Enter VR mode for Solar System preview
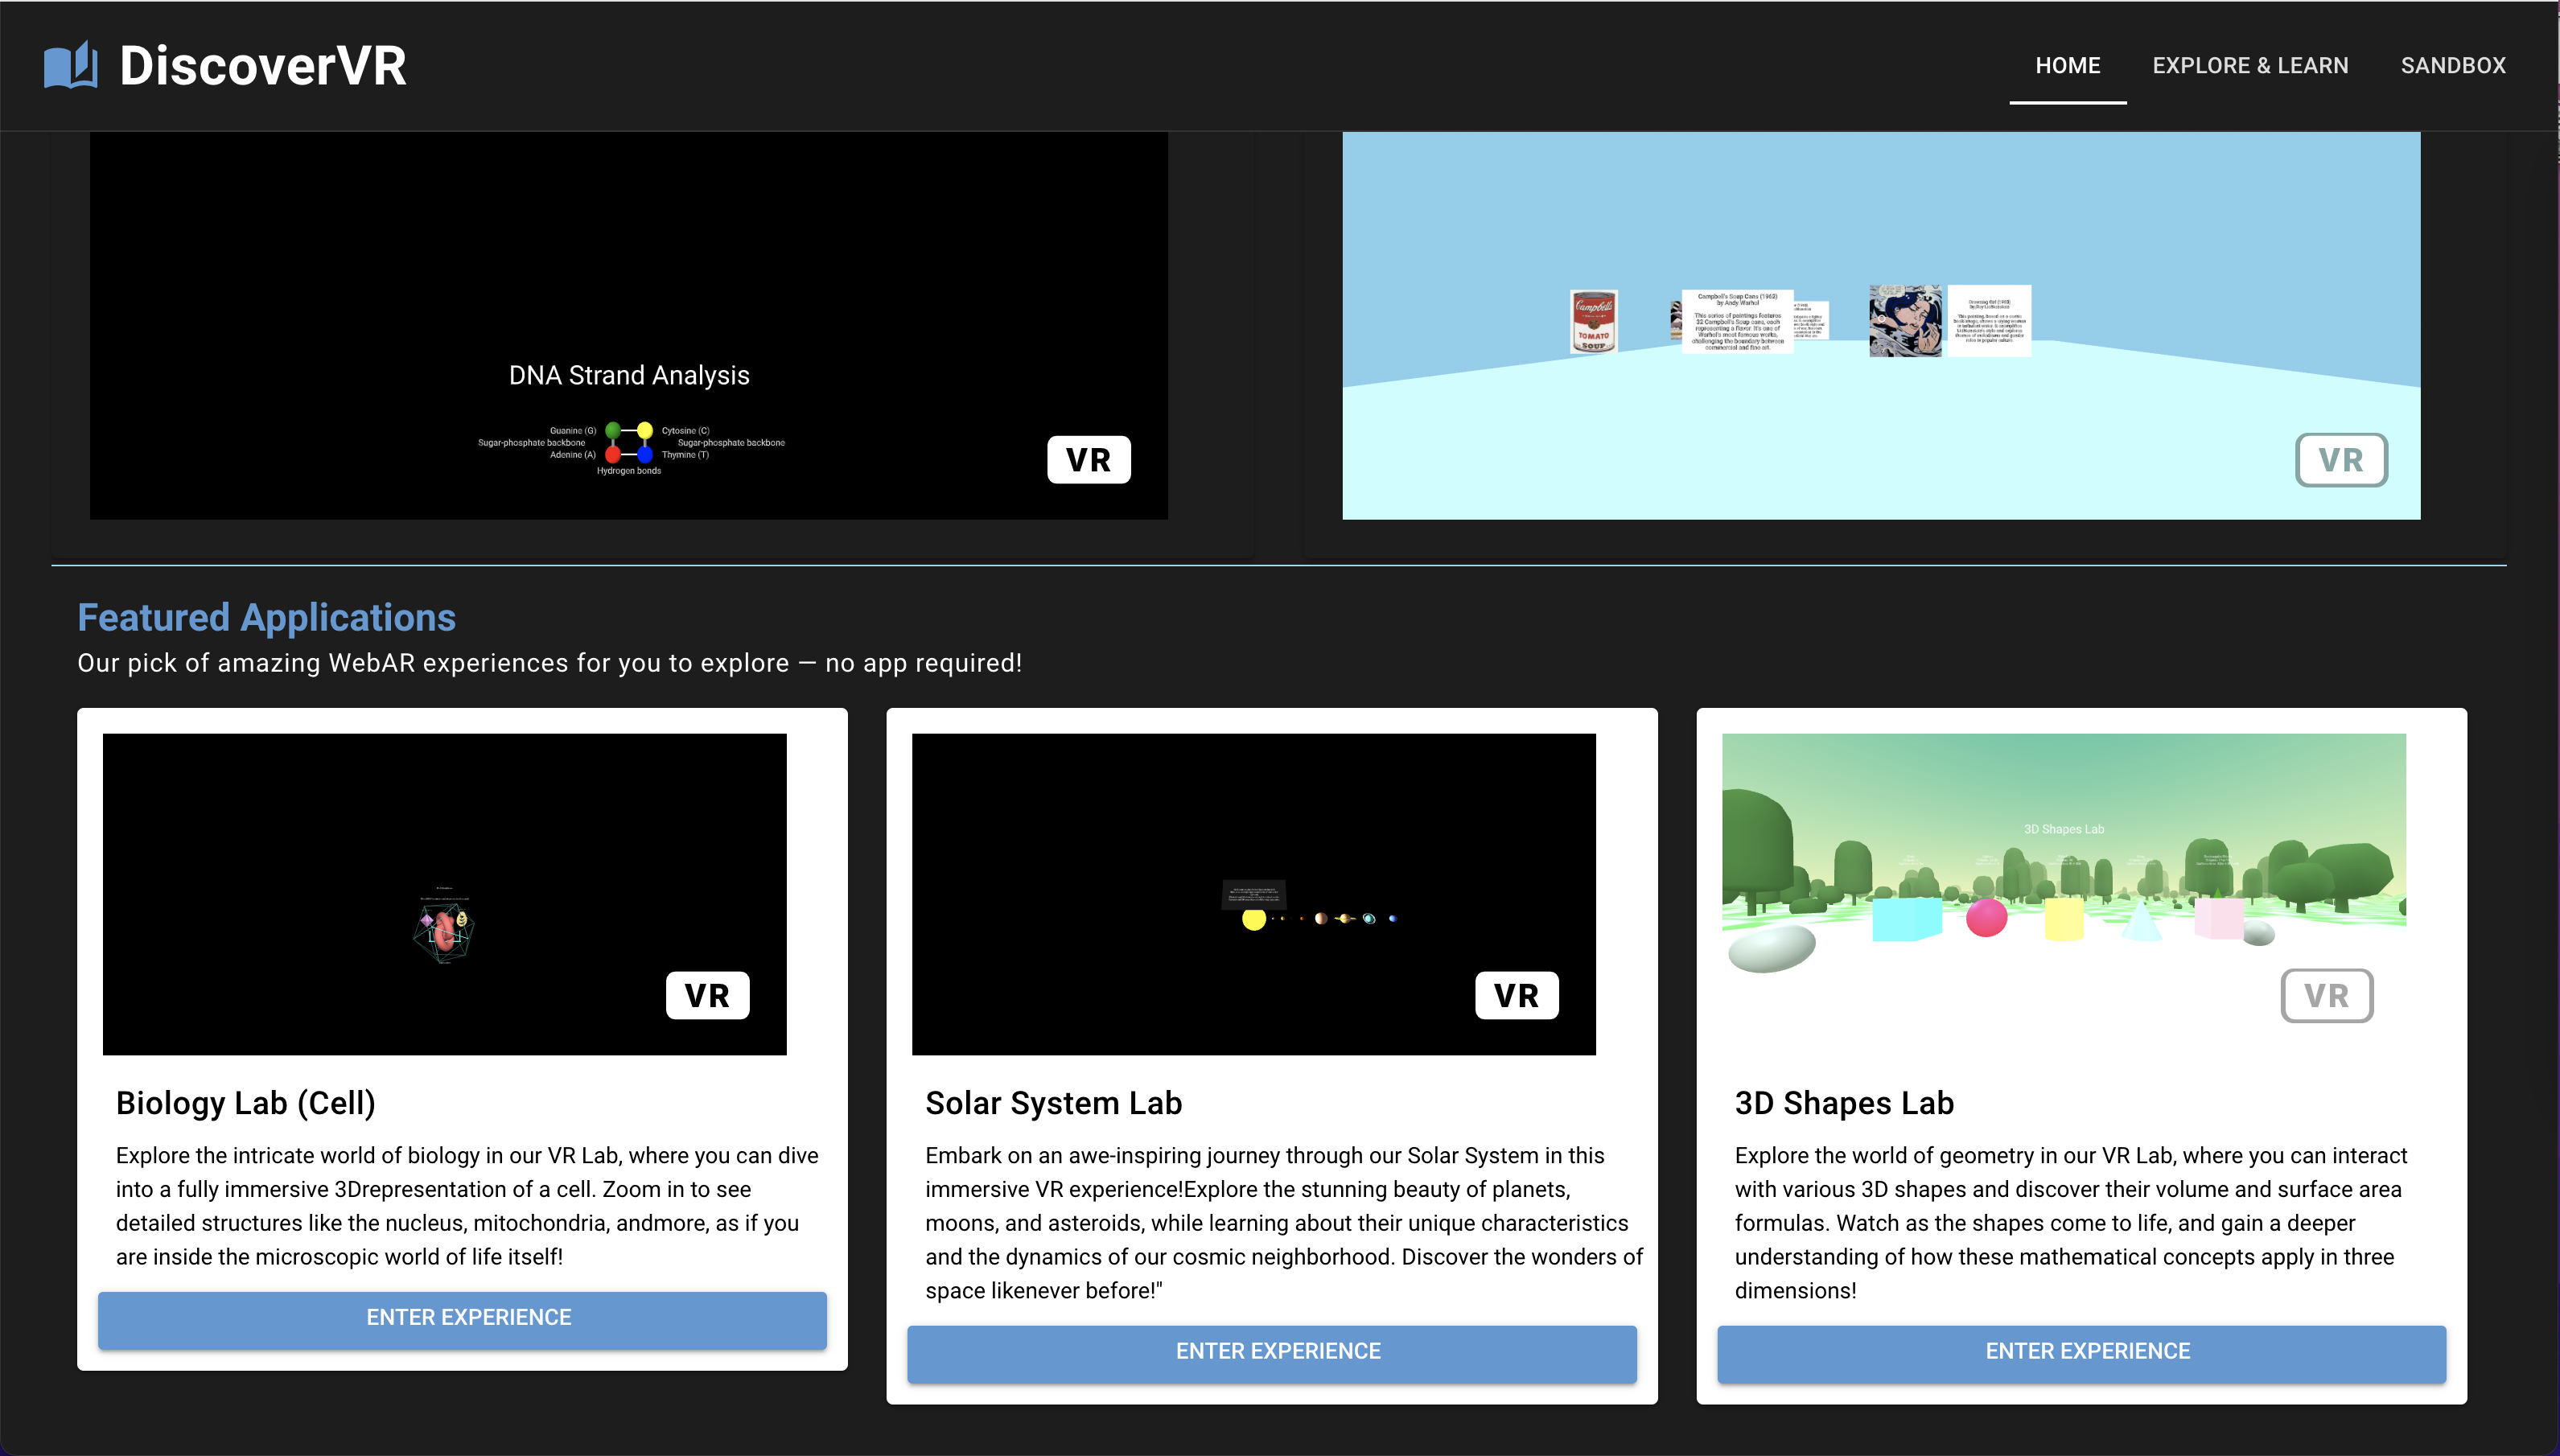 1515,995
